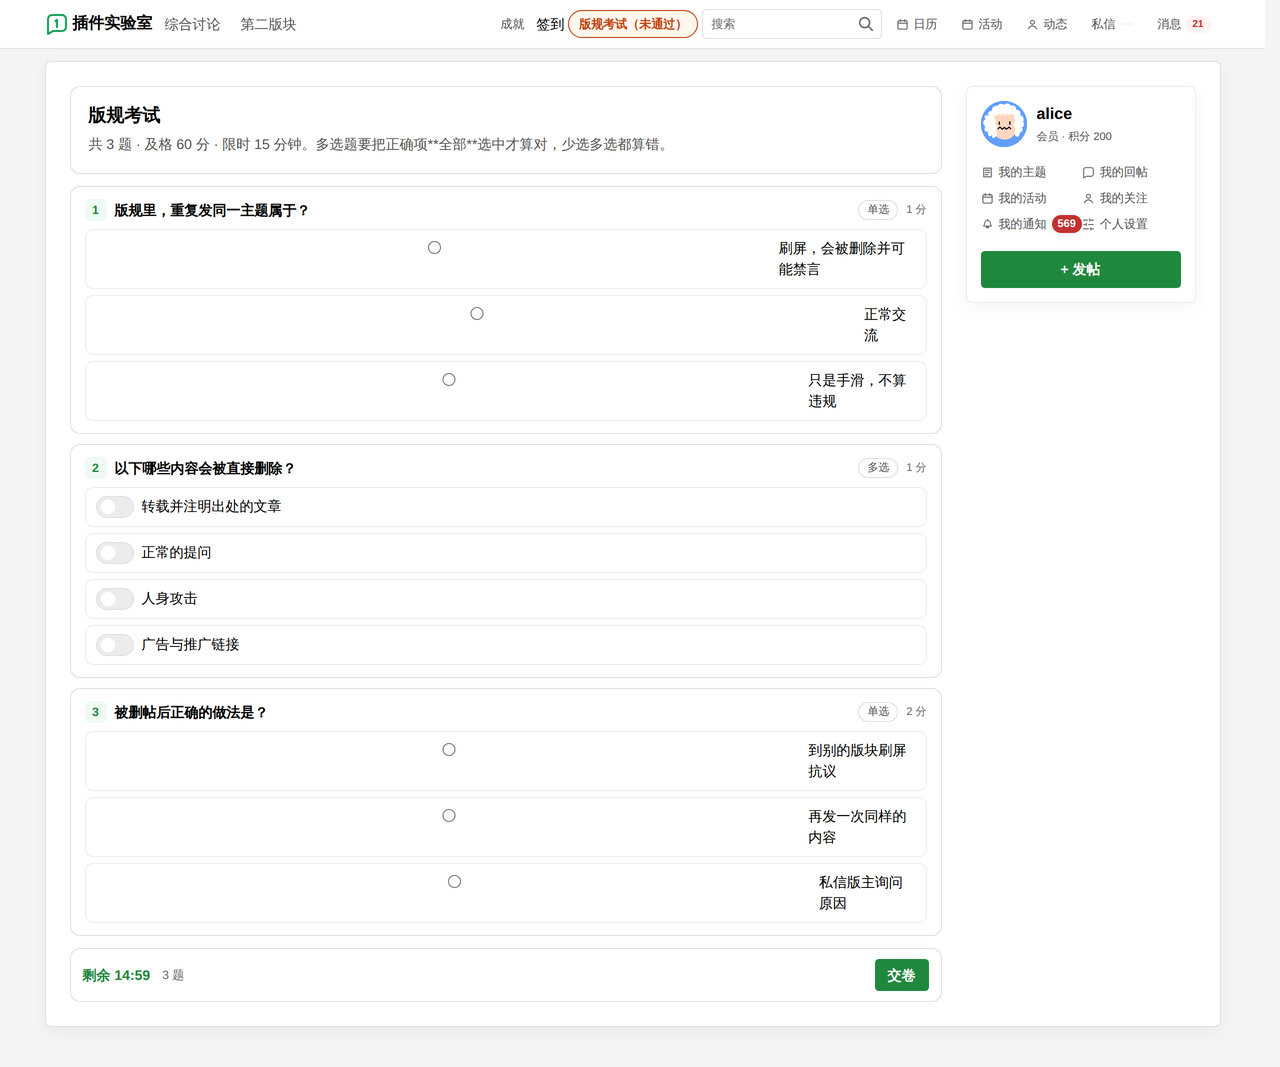Select radio for 私信版主询问原因

(454, 882)
